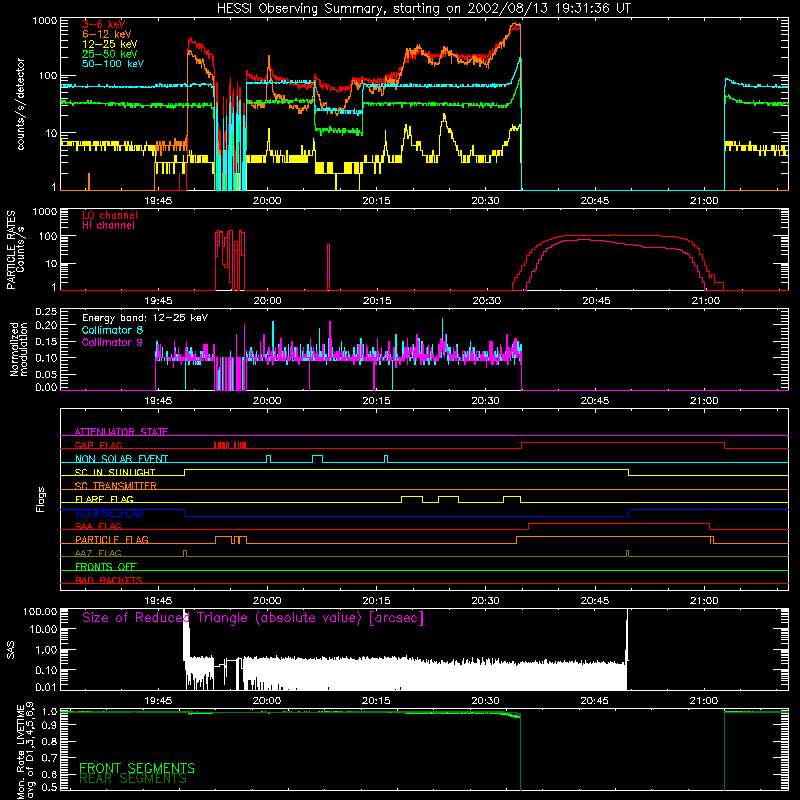Click the widest NON SOLAR EVENT pulse
800x800 pixels.
(x=317, y=458)
